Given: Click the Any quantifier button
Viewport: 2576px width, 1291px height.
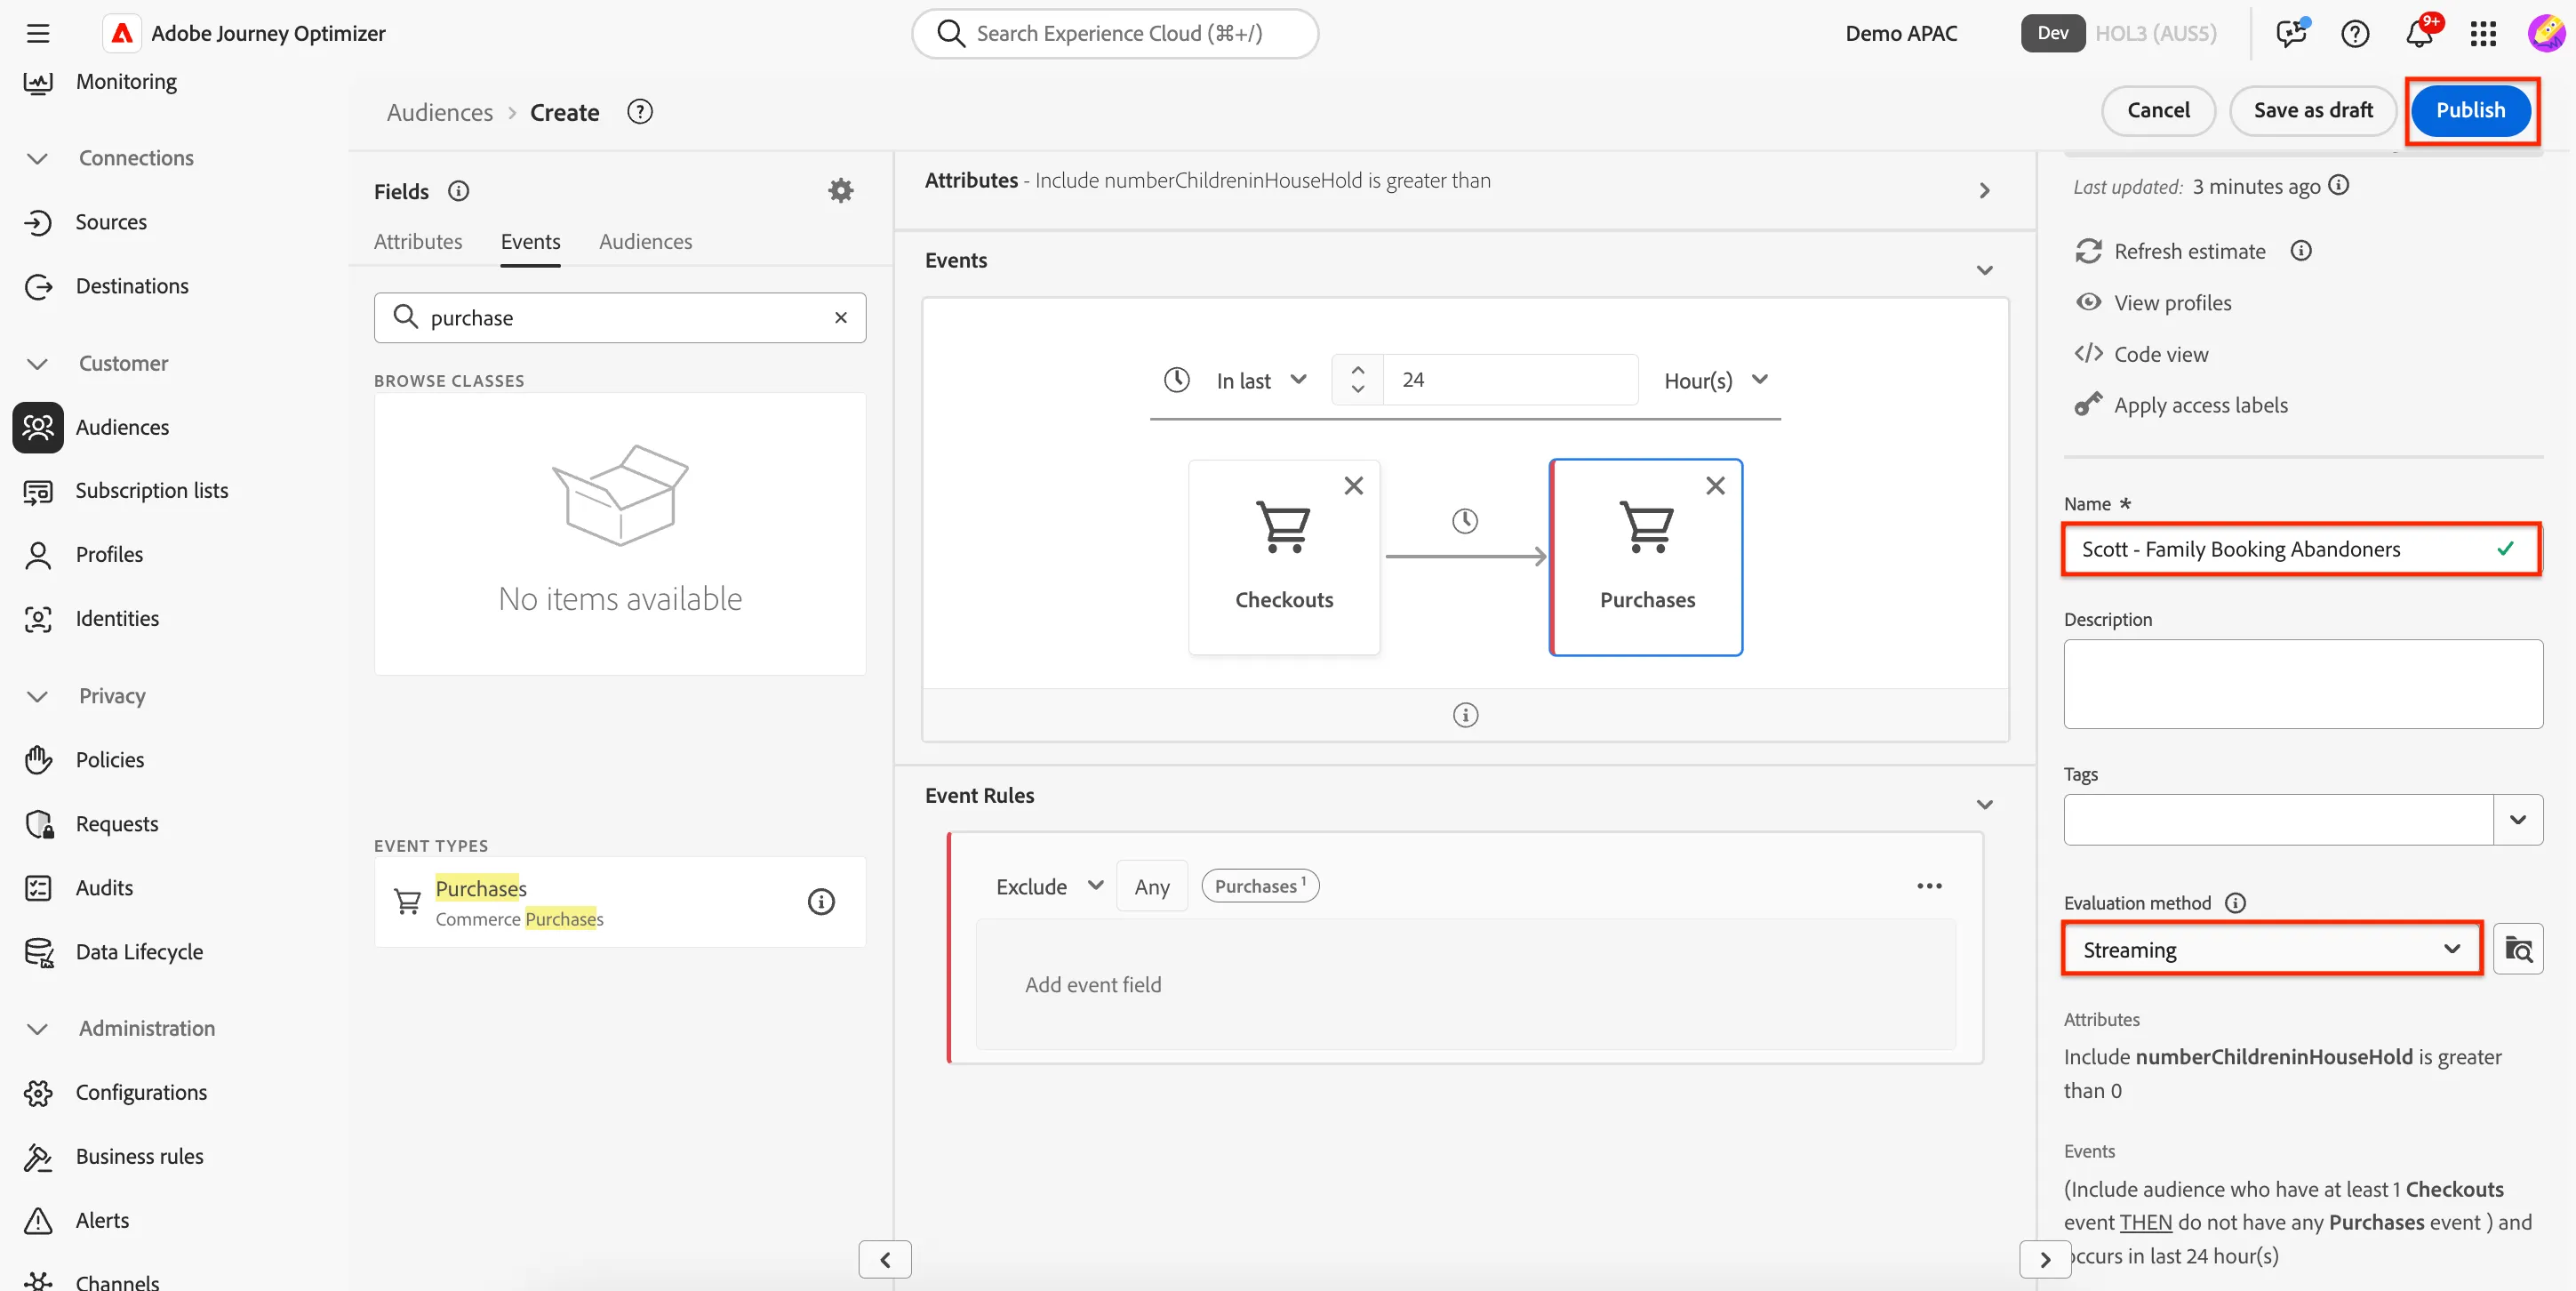Looking at the screenshot, I should click(1151, 886).
